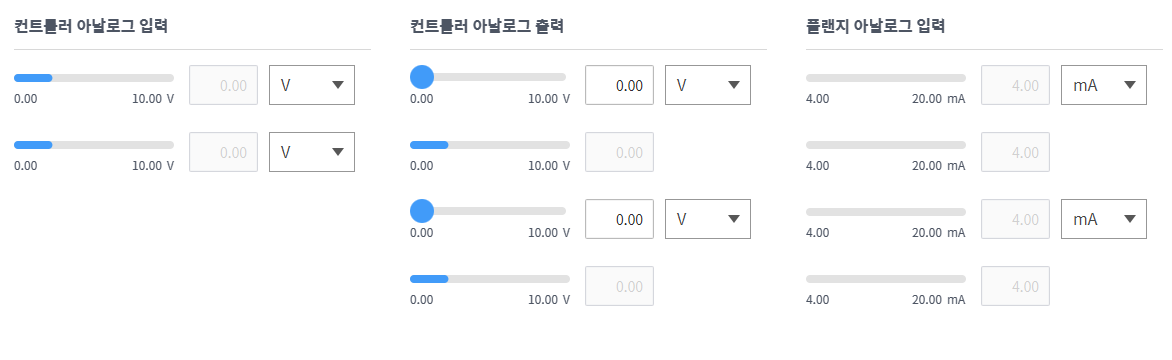The image size is (1172, 360).
Task: Click first slider bar in 컨트롤러 아날로그 입력
Action: coord(93,78)
